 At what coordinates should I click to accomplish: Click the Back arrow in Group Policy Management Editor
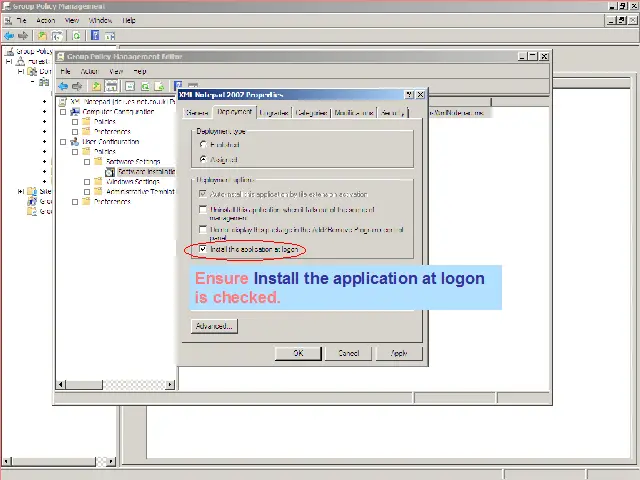pos(63,86)
